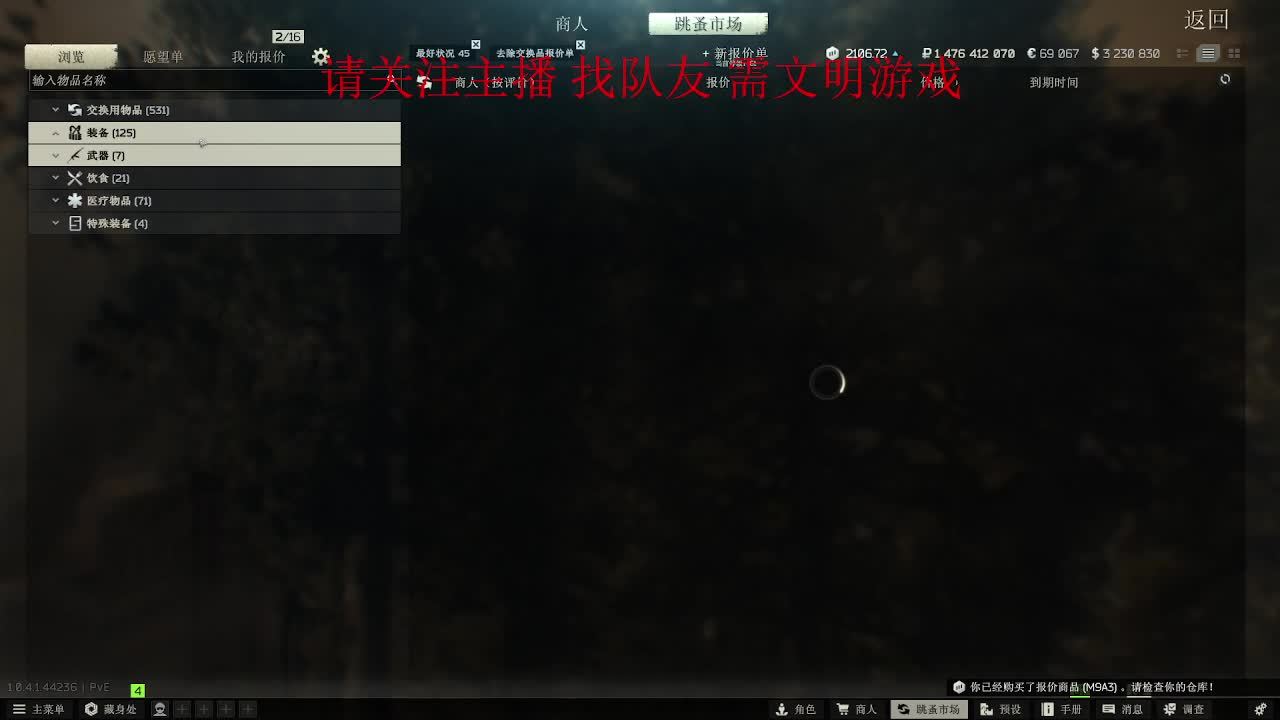Open flea market settings gear

pyautogui.click(x=320, y=57)
